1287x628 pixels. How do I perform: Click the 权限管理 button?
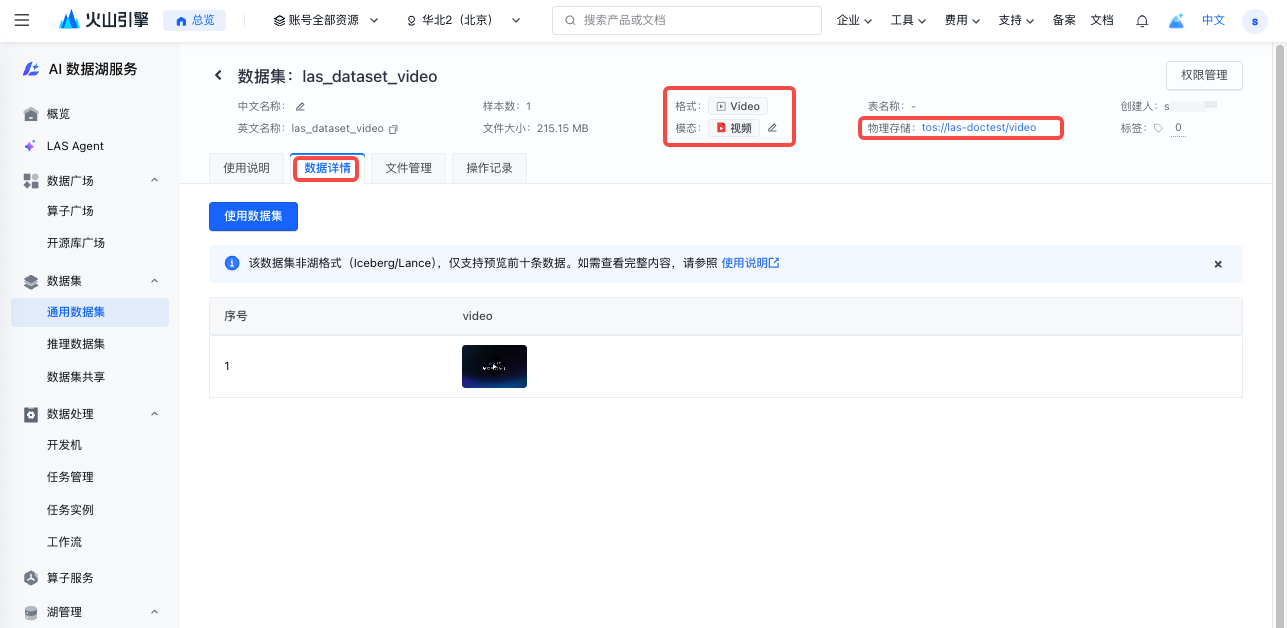point(1204,75)
